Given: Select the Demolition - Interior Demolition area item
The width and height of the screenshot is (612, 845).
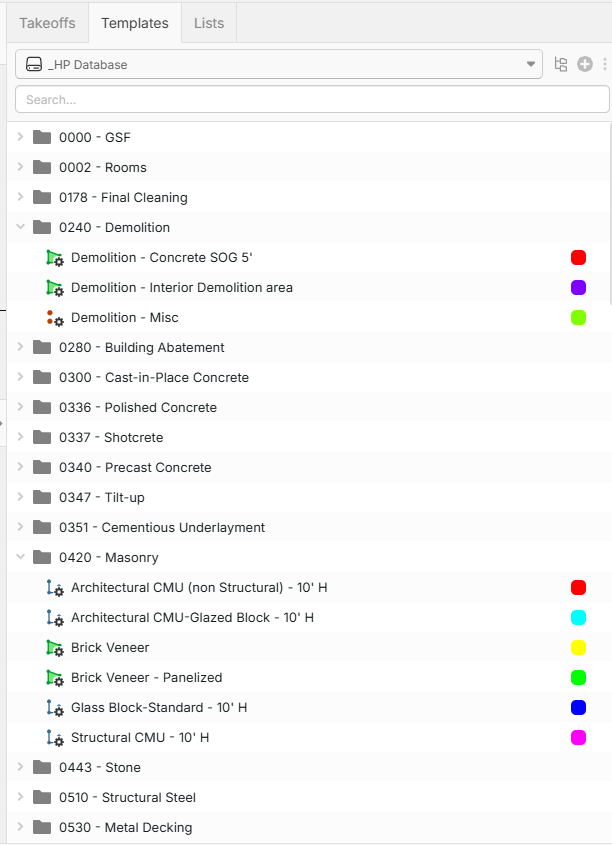Looking at the screenshot, I should 182,288.
